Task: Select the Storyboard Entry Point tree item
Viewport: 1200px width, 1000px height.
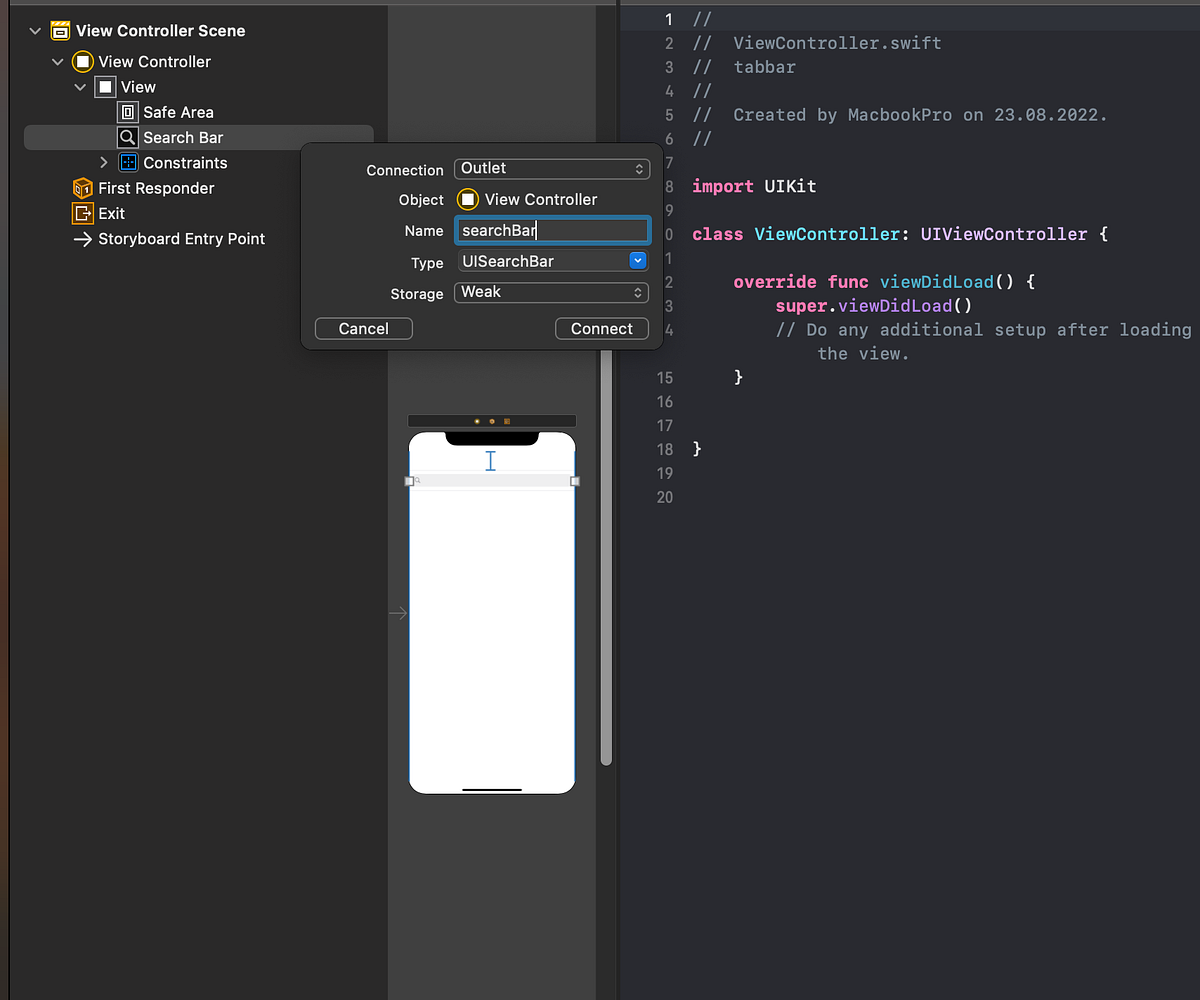Action: click(x=180, y=239)
